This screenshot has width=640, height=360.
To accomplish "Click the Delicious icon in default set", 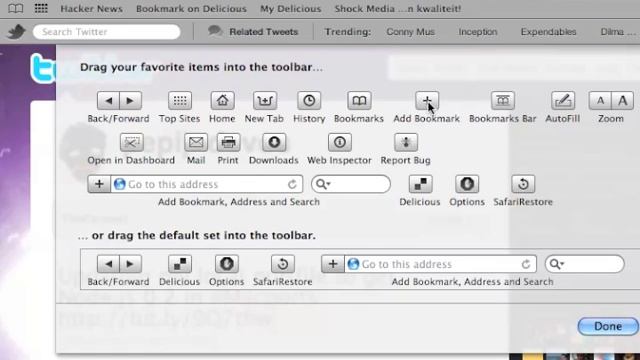I will [x=180, y=264].
